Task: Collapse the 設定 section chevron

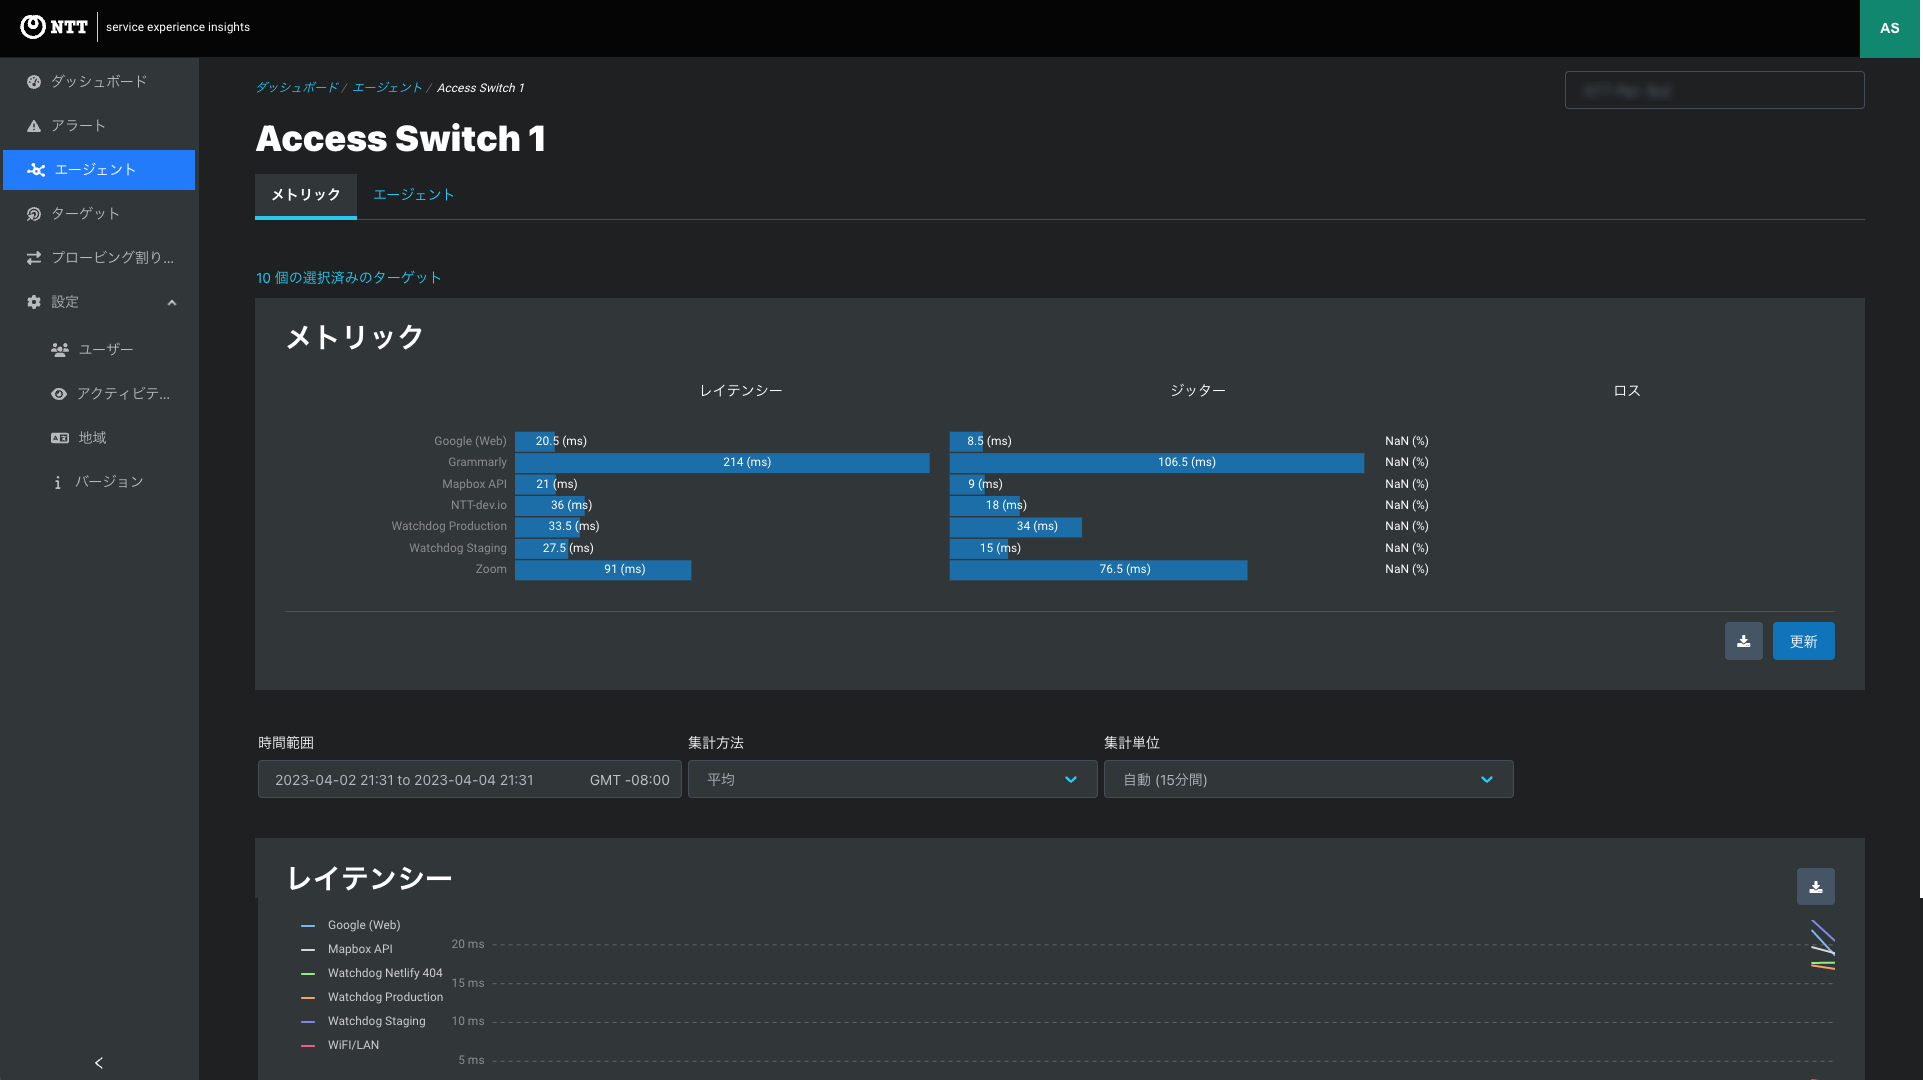Action: click(172, 302)
